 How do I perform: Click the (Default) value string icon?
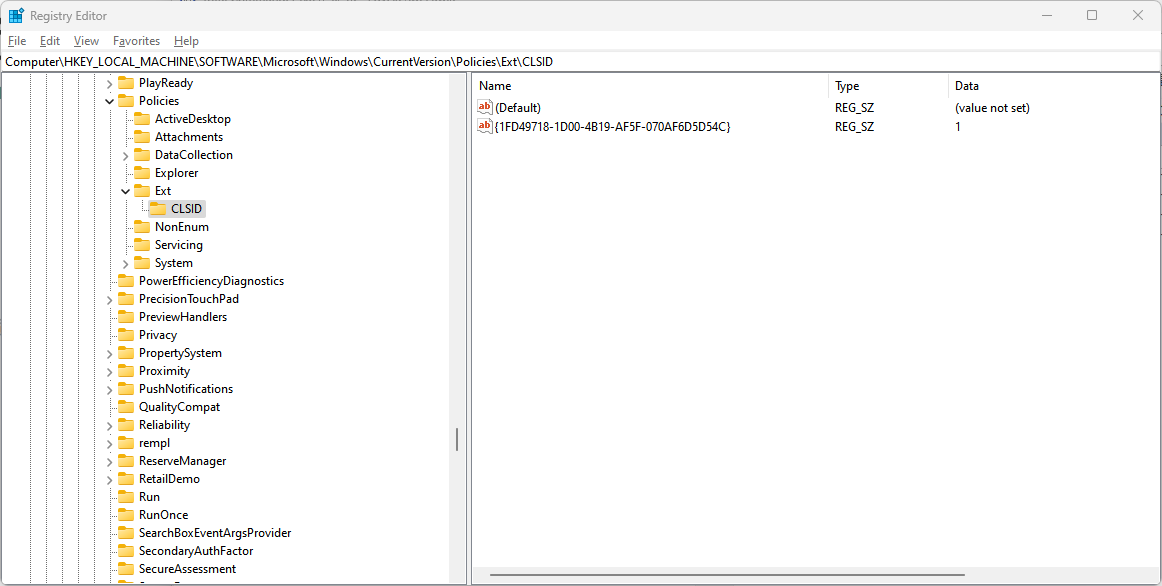click(485, 107)
